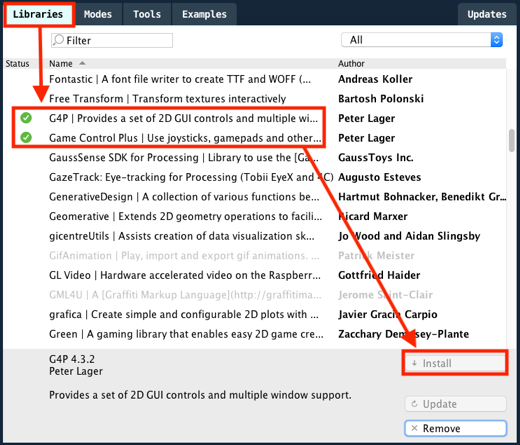
Task: Open the Examples tab
Action: coord(204,14)
